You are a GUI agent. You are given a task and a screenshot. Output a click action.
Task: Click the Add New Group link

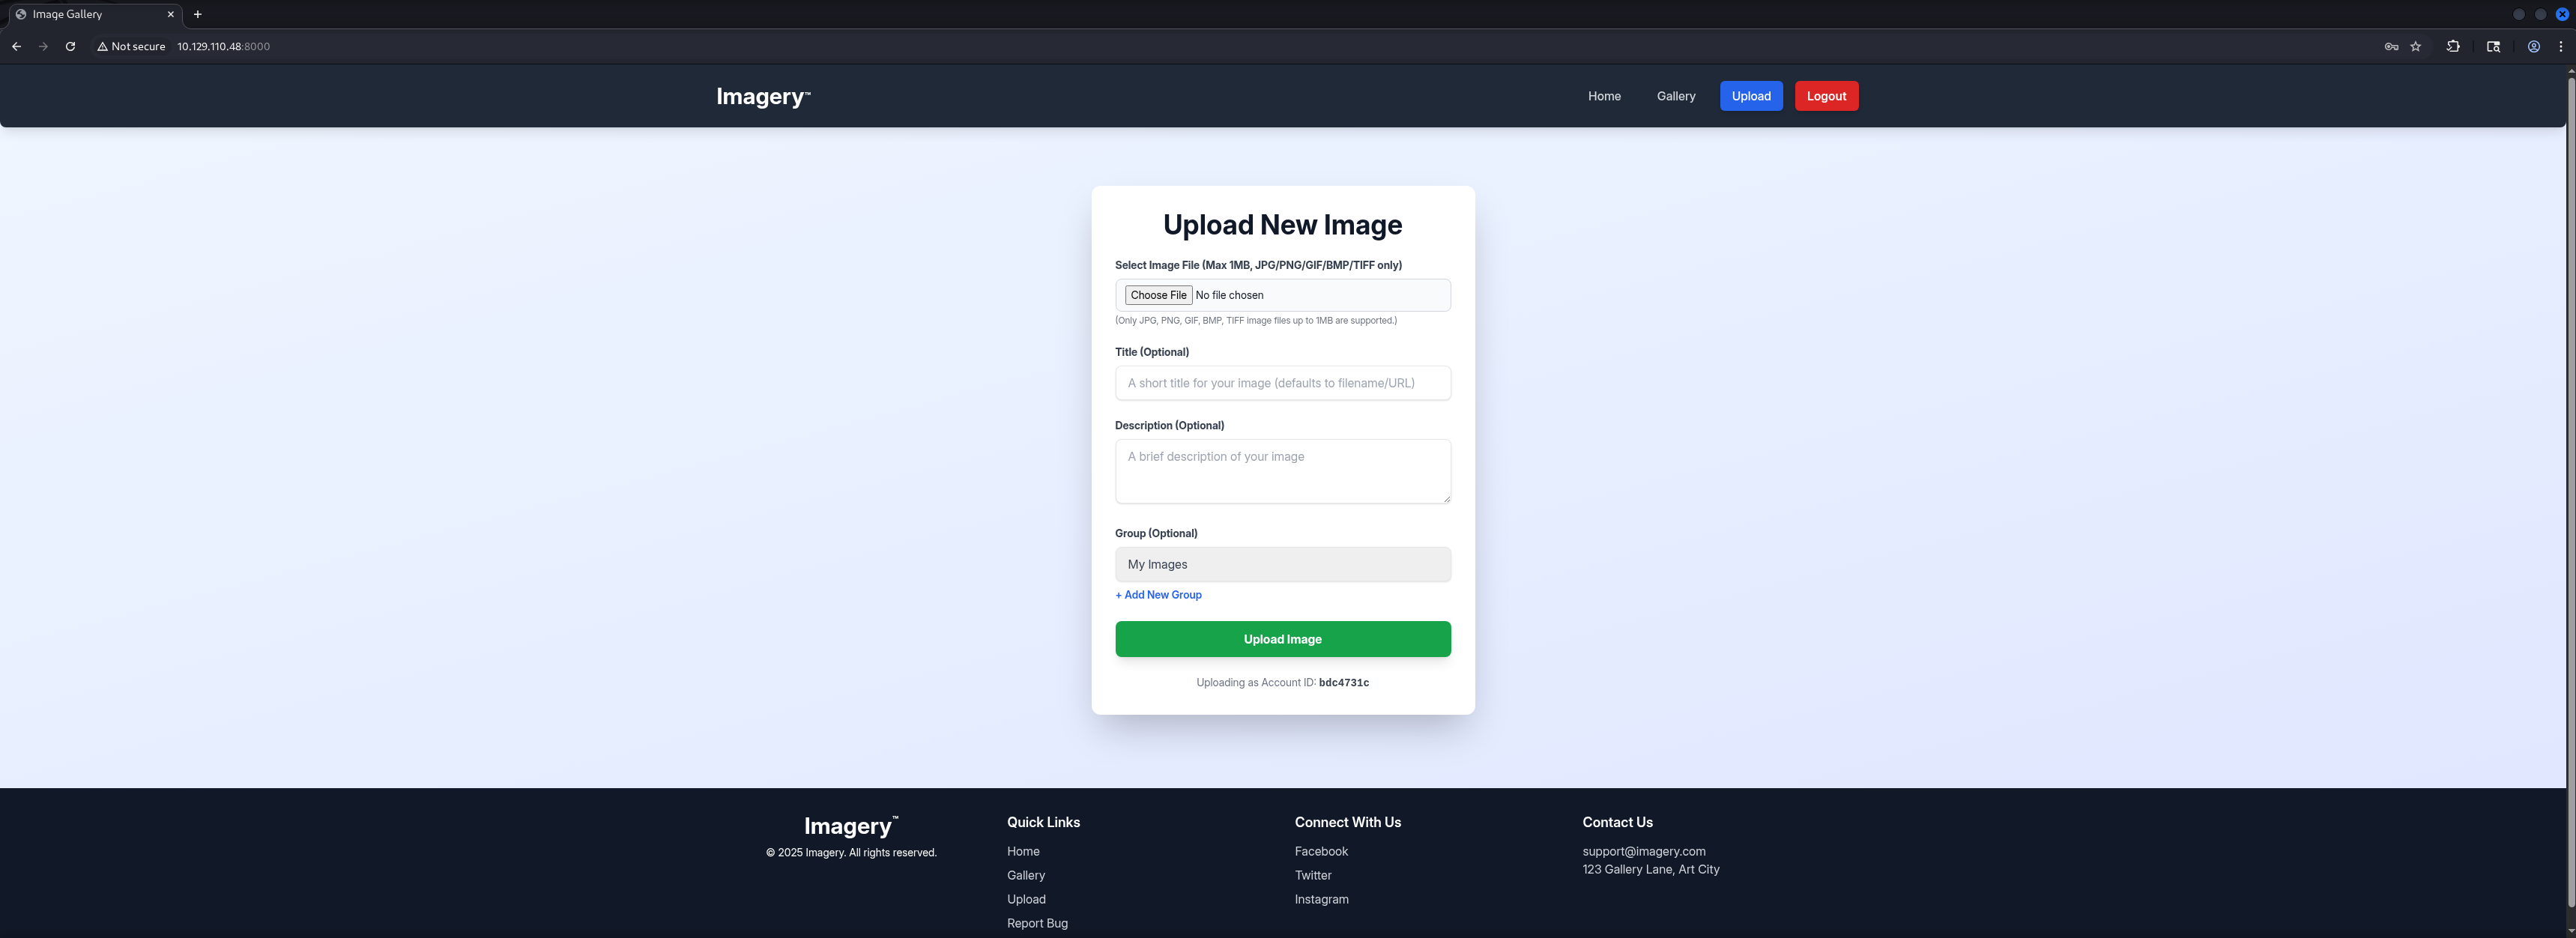click(1158, 595)
